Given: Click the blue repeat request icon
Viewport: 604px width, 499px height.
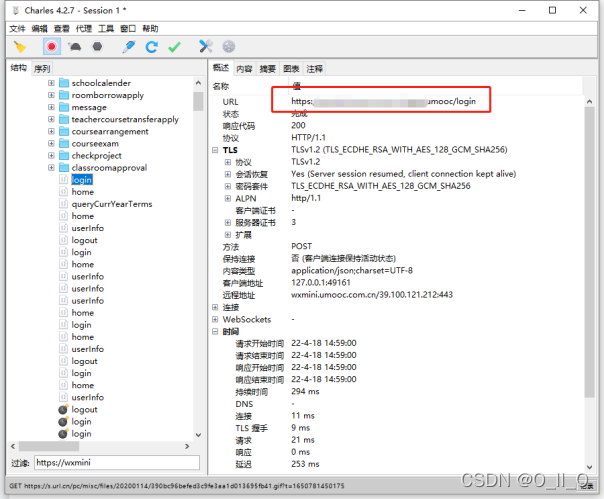Looking at the screenshot, I should coord(151,47).
